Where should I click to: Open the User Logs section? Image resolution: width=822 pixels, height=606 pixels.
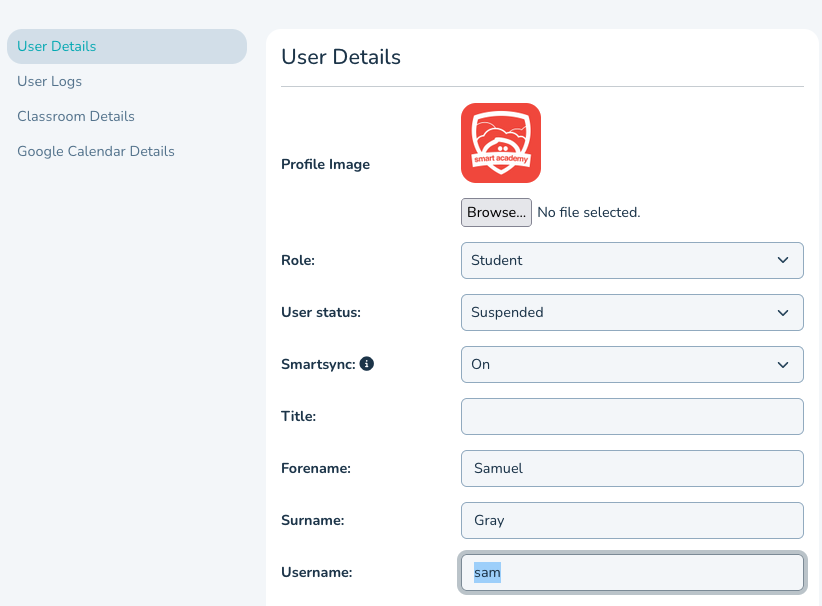50,81
